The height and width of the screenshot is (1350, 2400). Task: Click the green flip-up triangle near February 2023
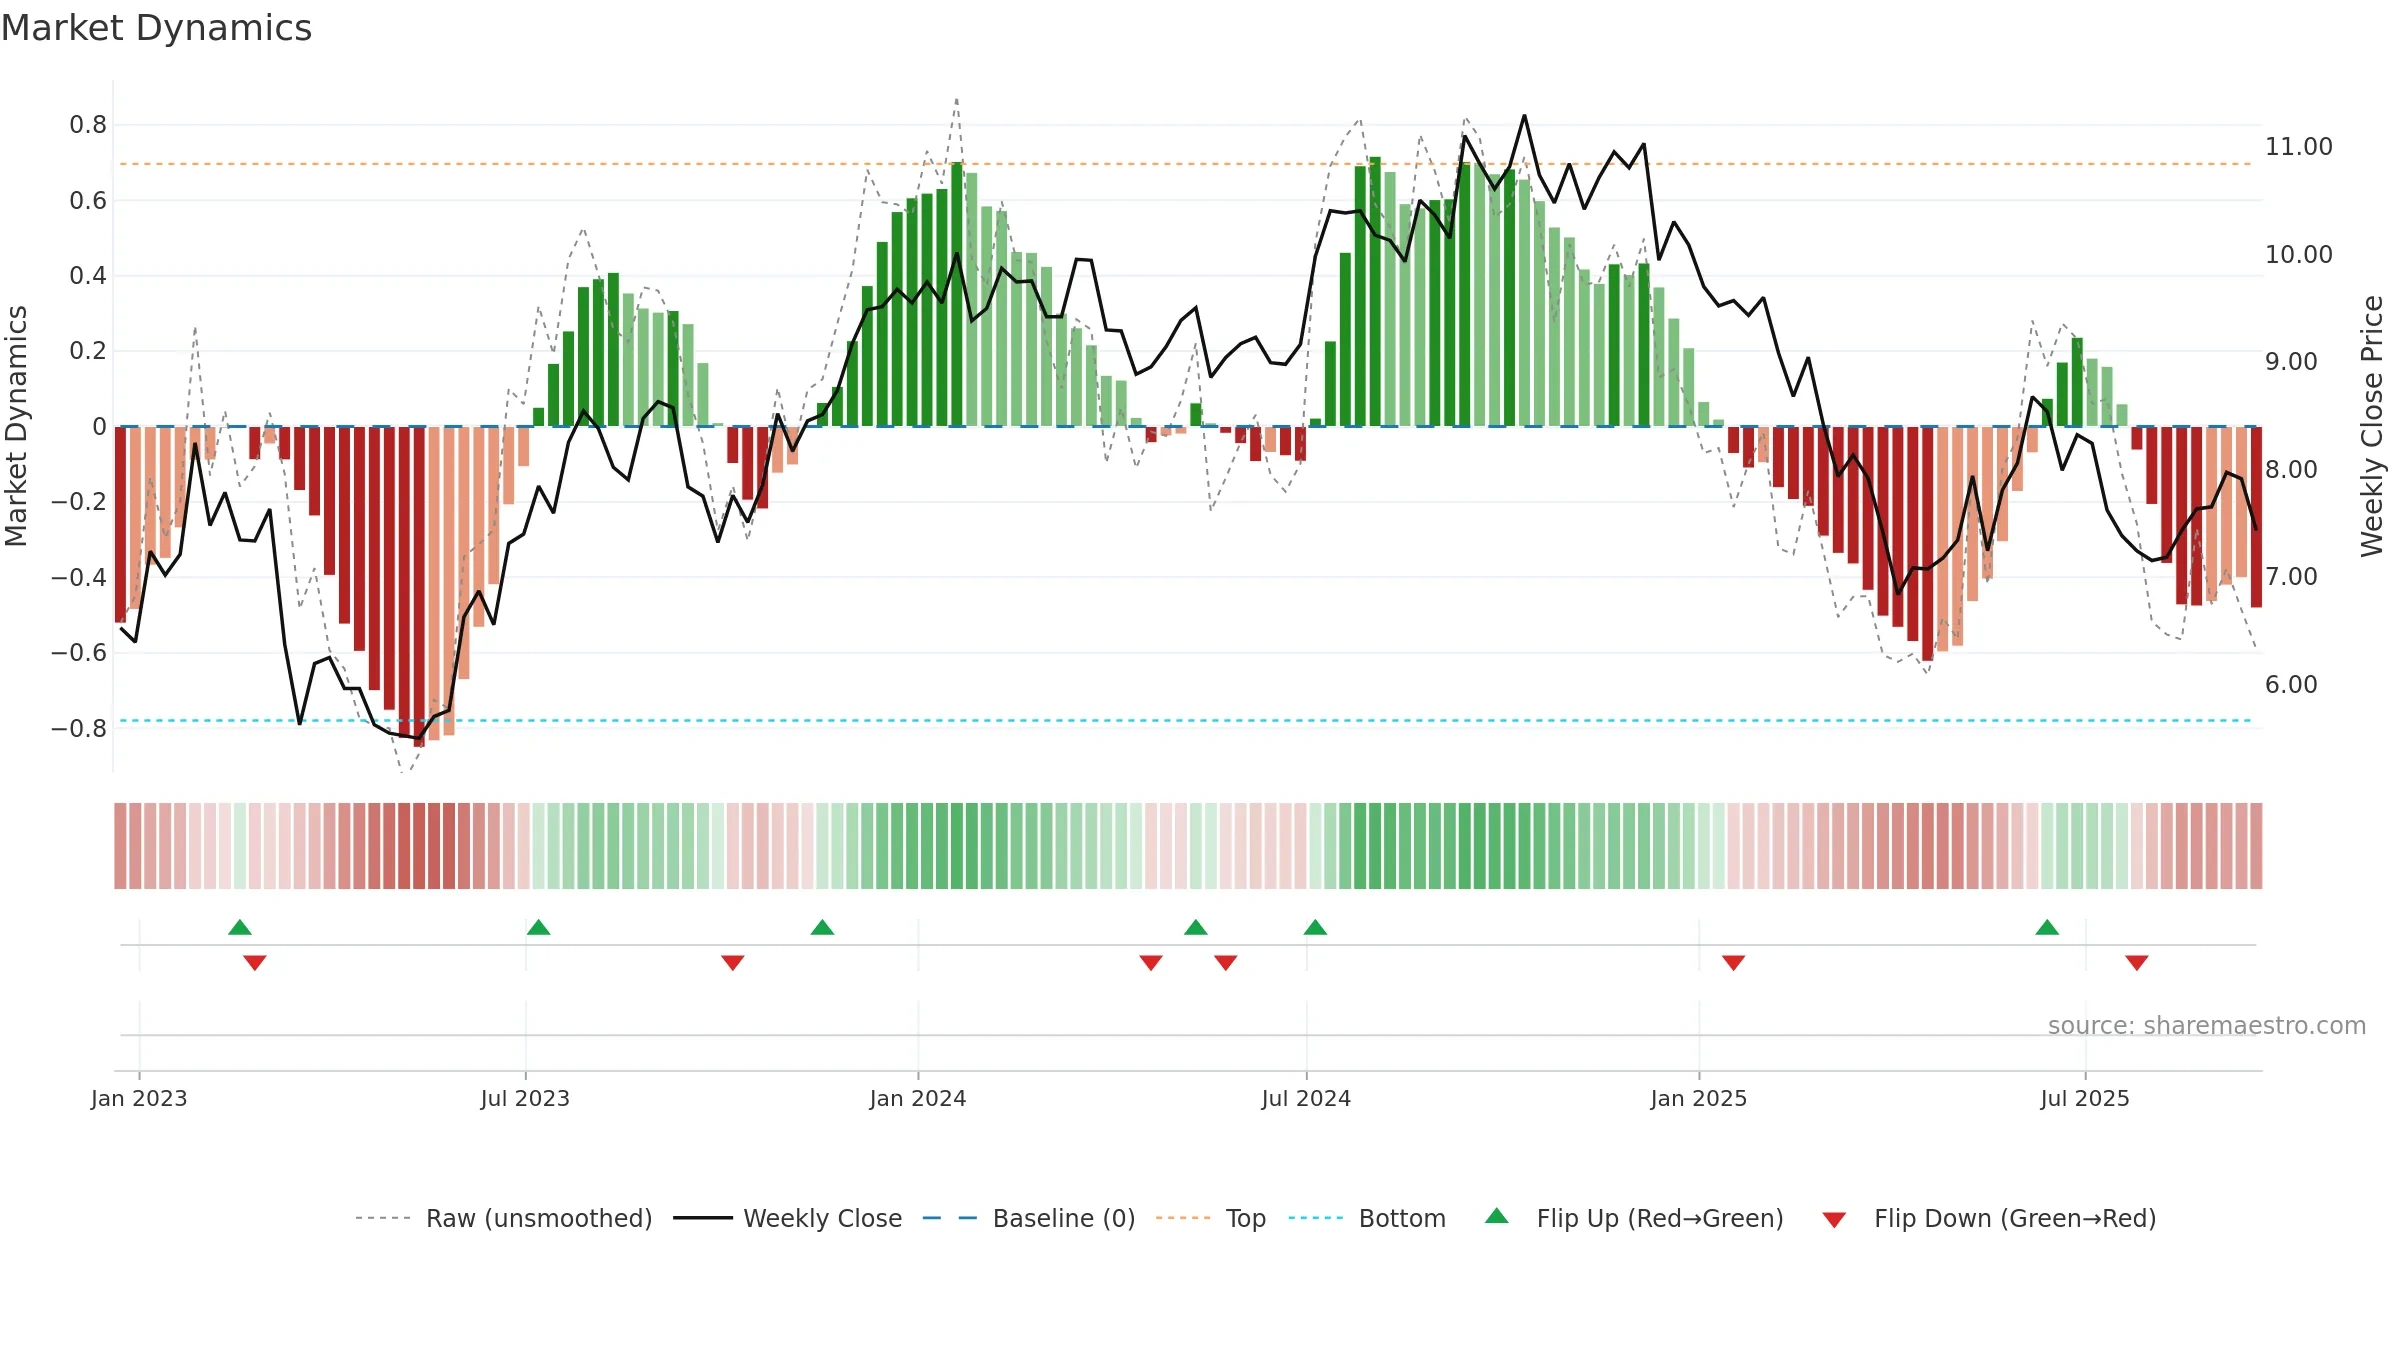240,927
